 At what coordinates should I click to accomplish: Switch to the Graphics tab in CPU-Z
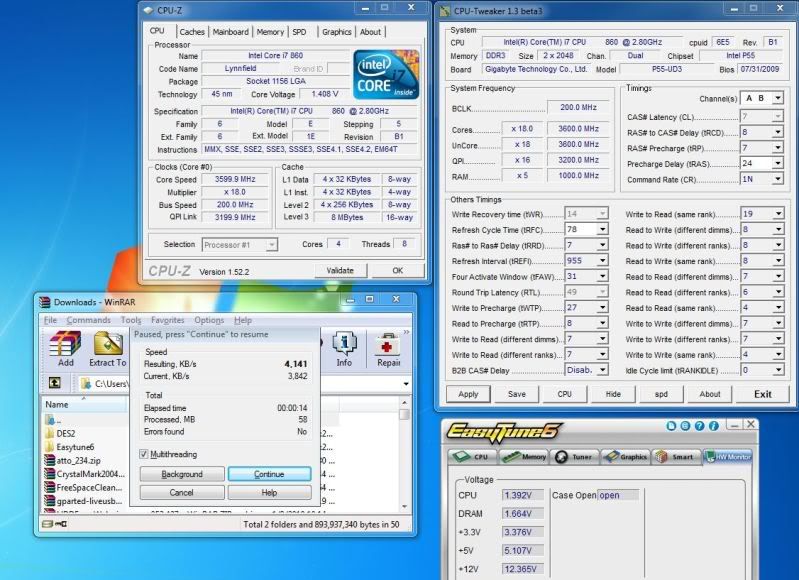pyautogui.click(x=336, y=32)
